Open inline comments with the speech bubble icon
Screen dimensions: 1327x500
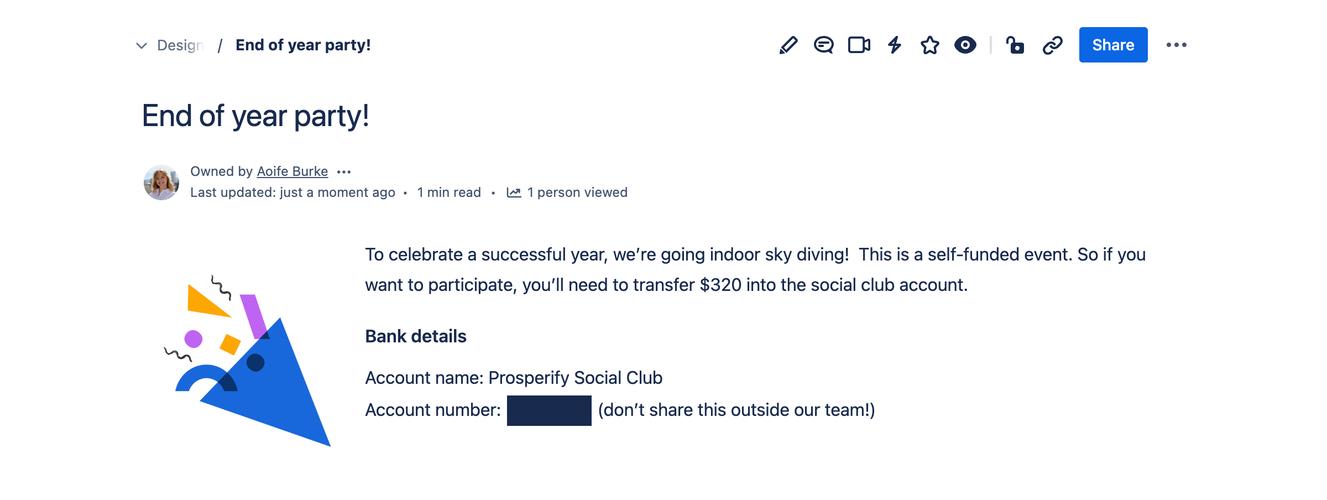click(823, 45)
